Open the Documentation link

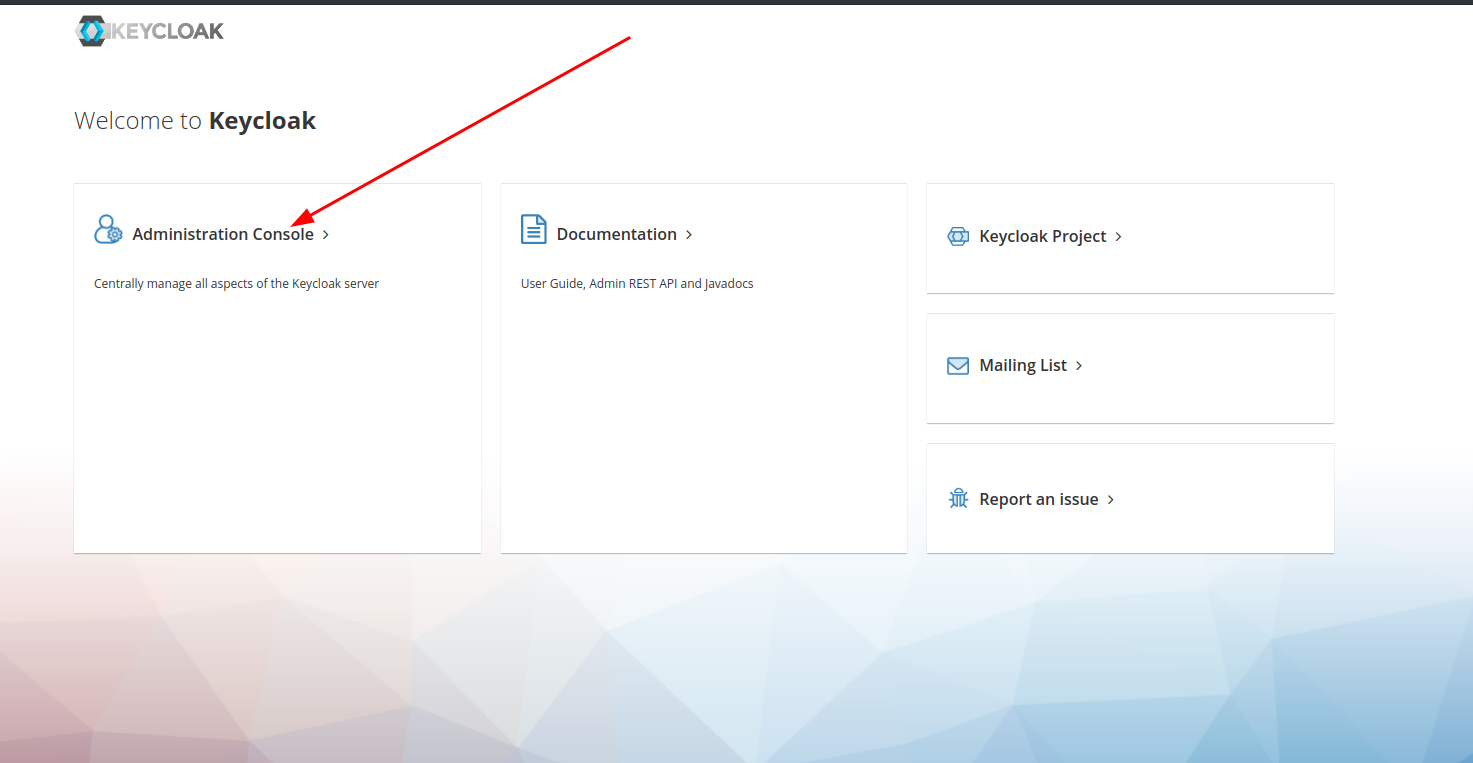click(617, 234)
